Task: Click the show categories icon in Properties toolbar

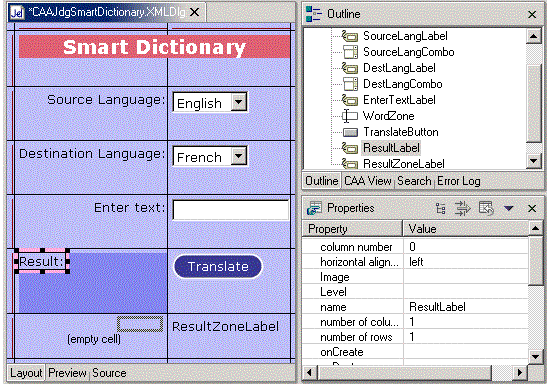Action: tap(441, 208)
